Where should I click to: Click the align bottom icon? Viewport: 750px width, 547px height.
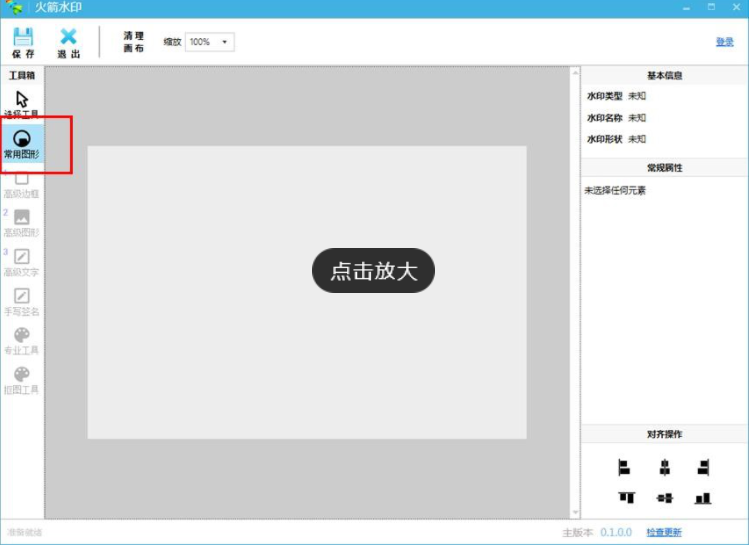[x=703, y=497]
